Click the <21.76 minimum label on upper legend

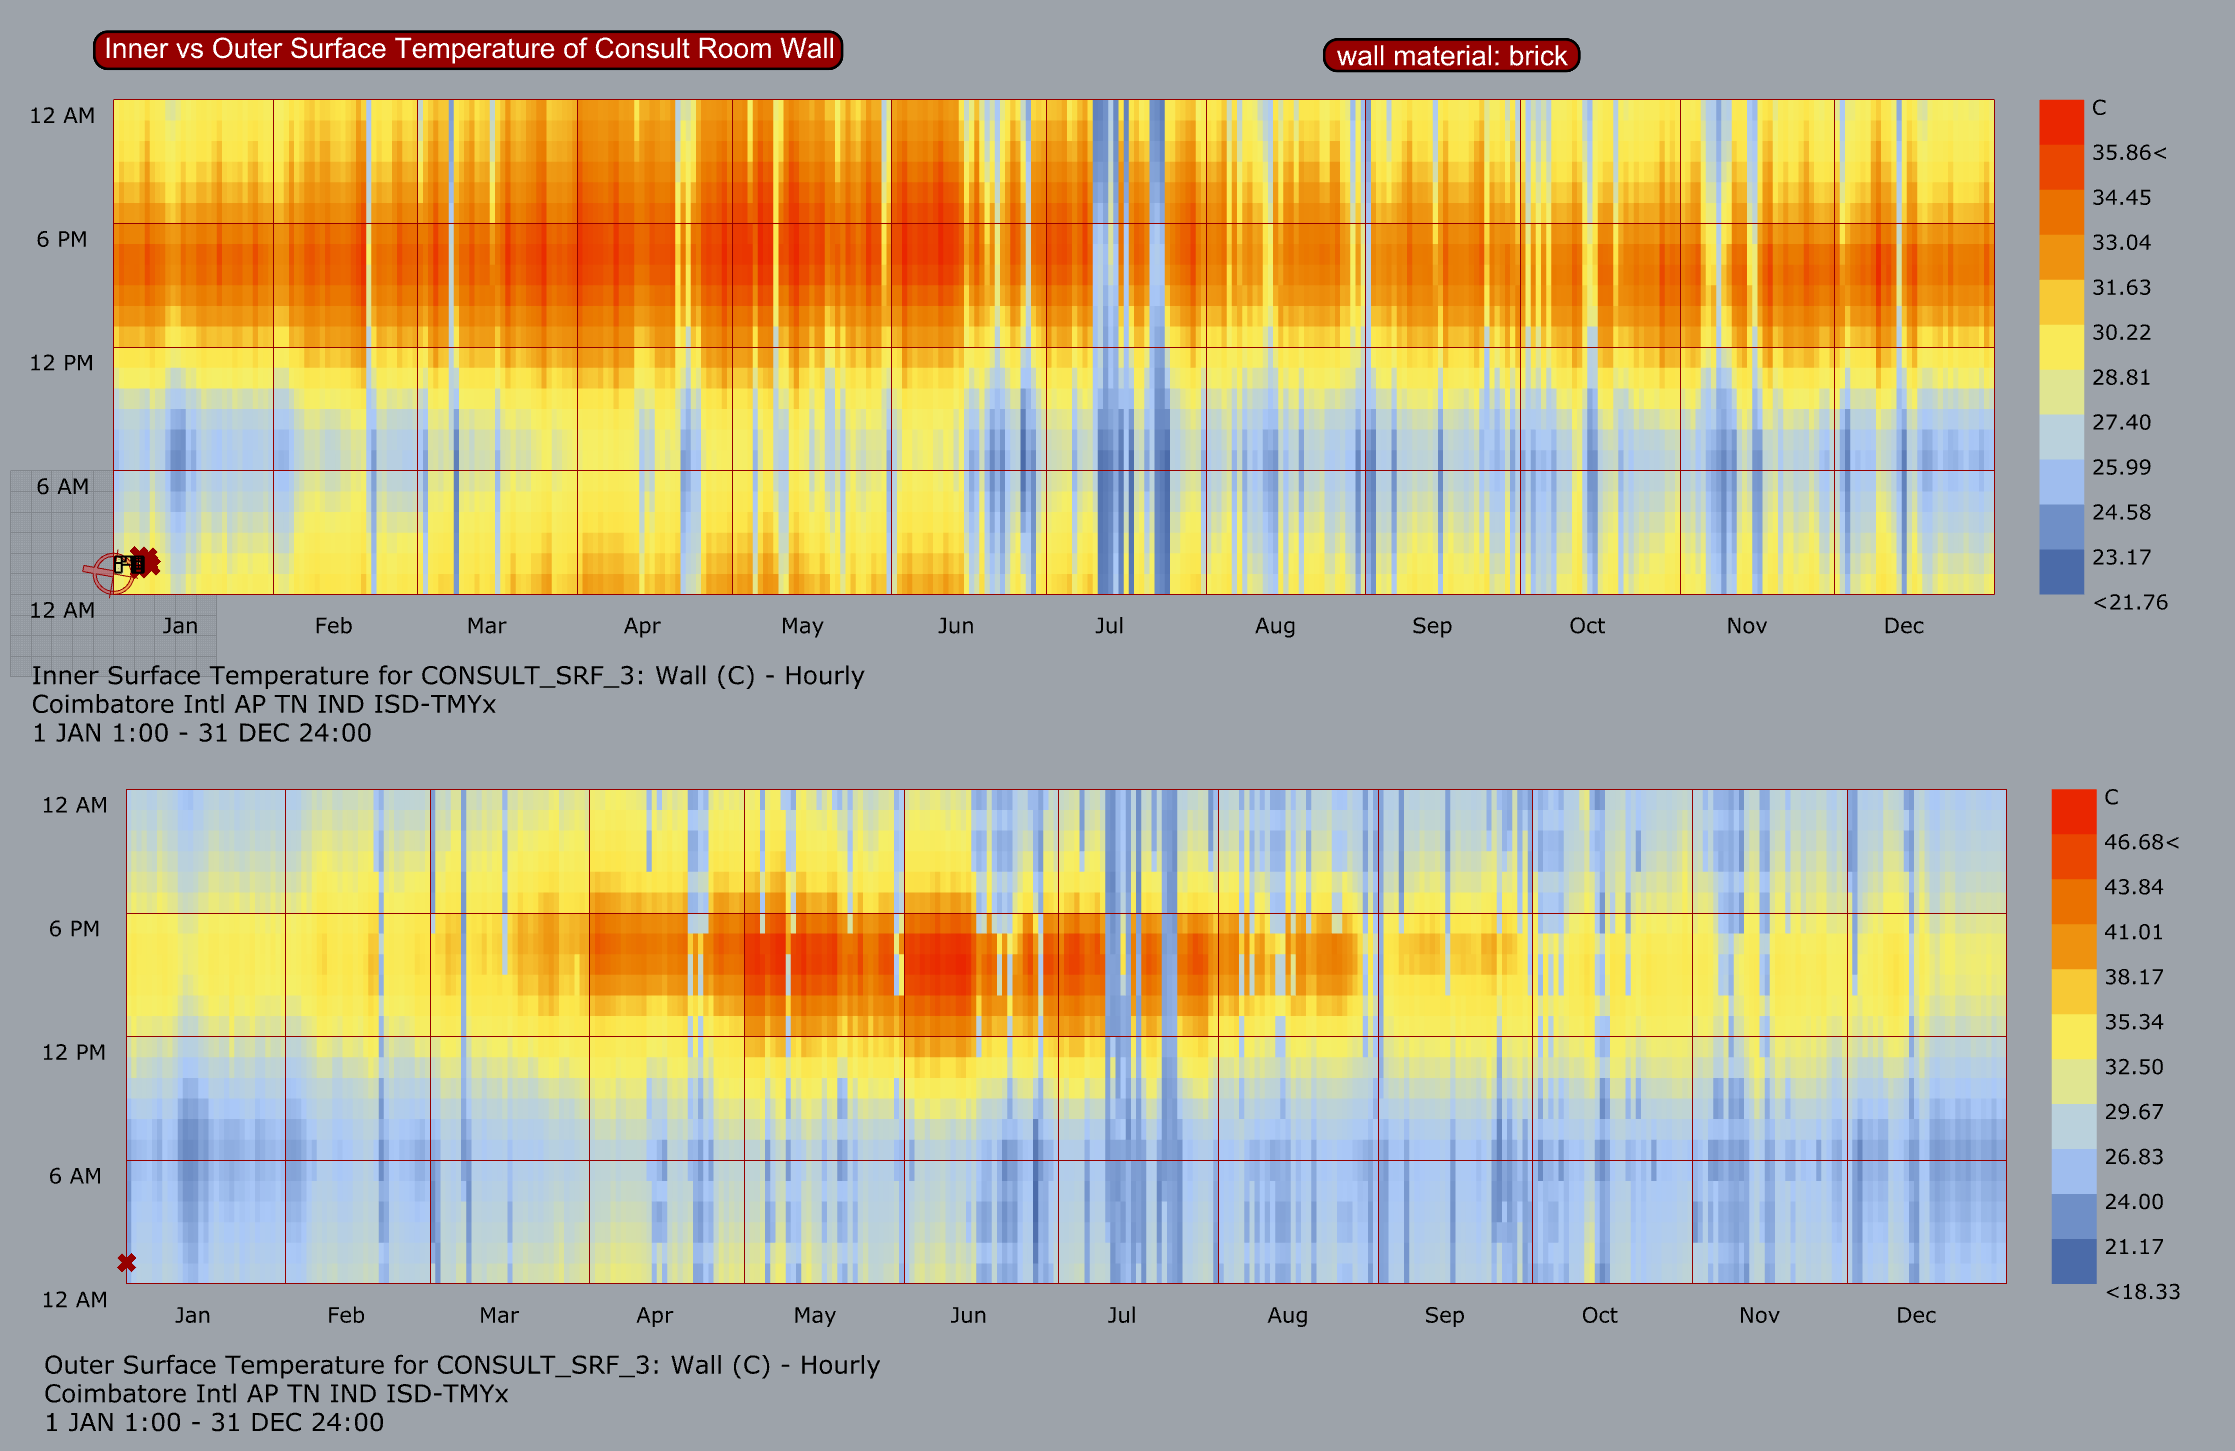coord(2130,603)
